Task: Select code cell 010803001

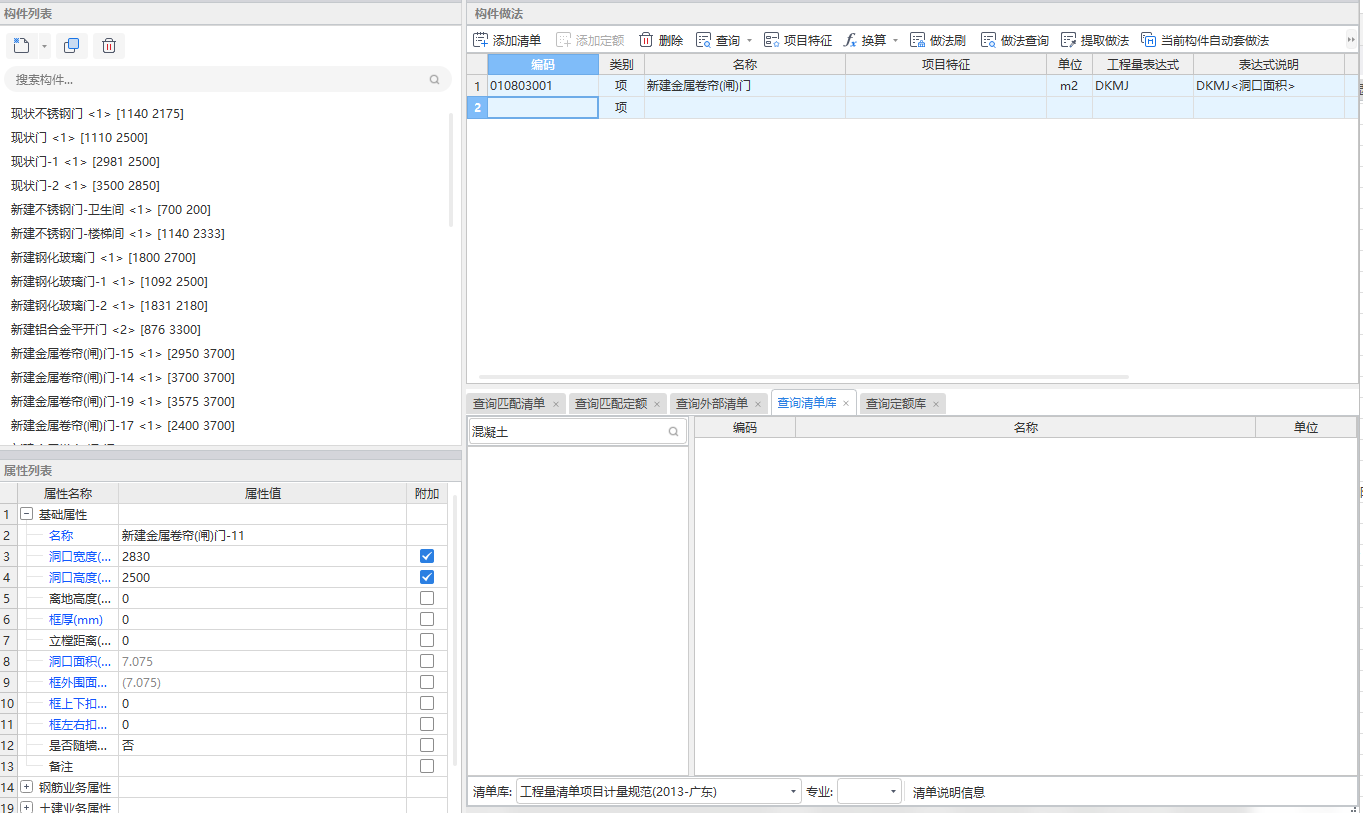Action: [543, 86]
